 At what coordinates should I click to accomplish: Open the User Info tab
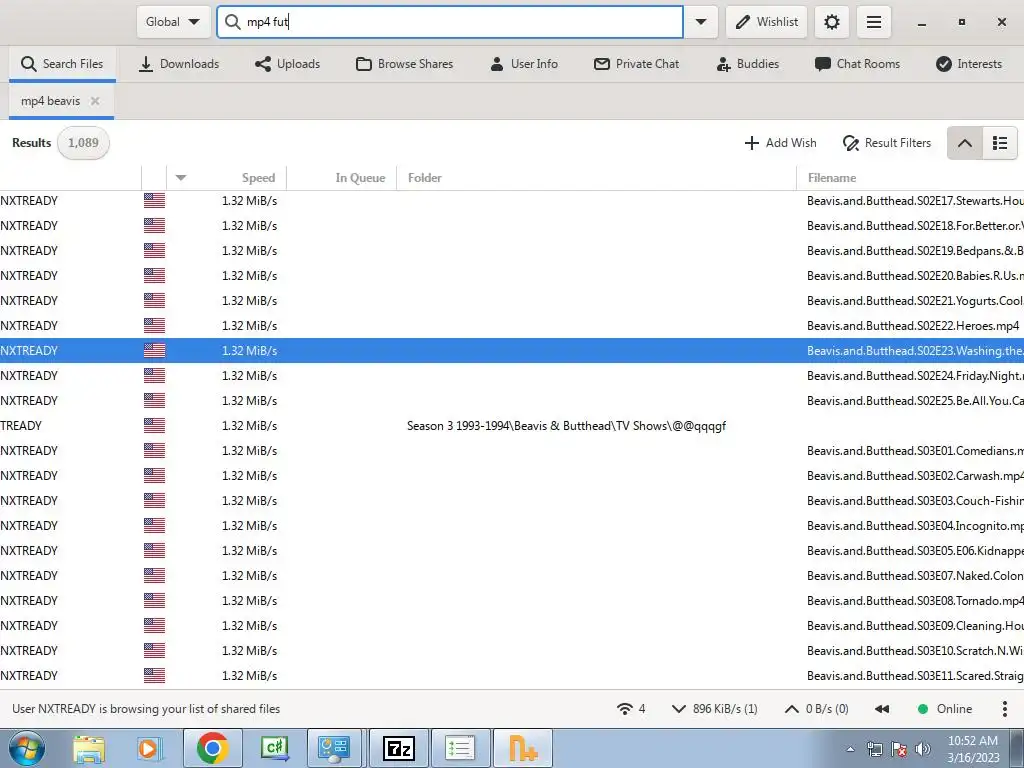pyautogui.click(x=524, y=64)
